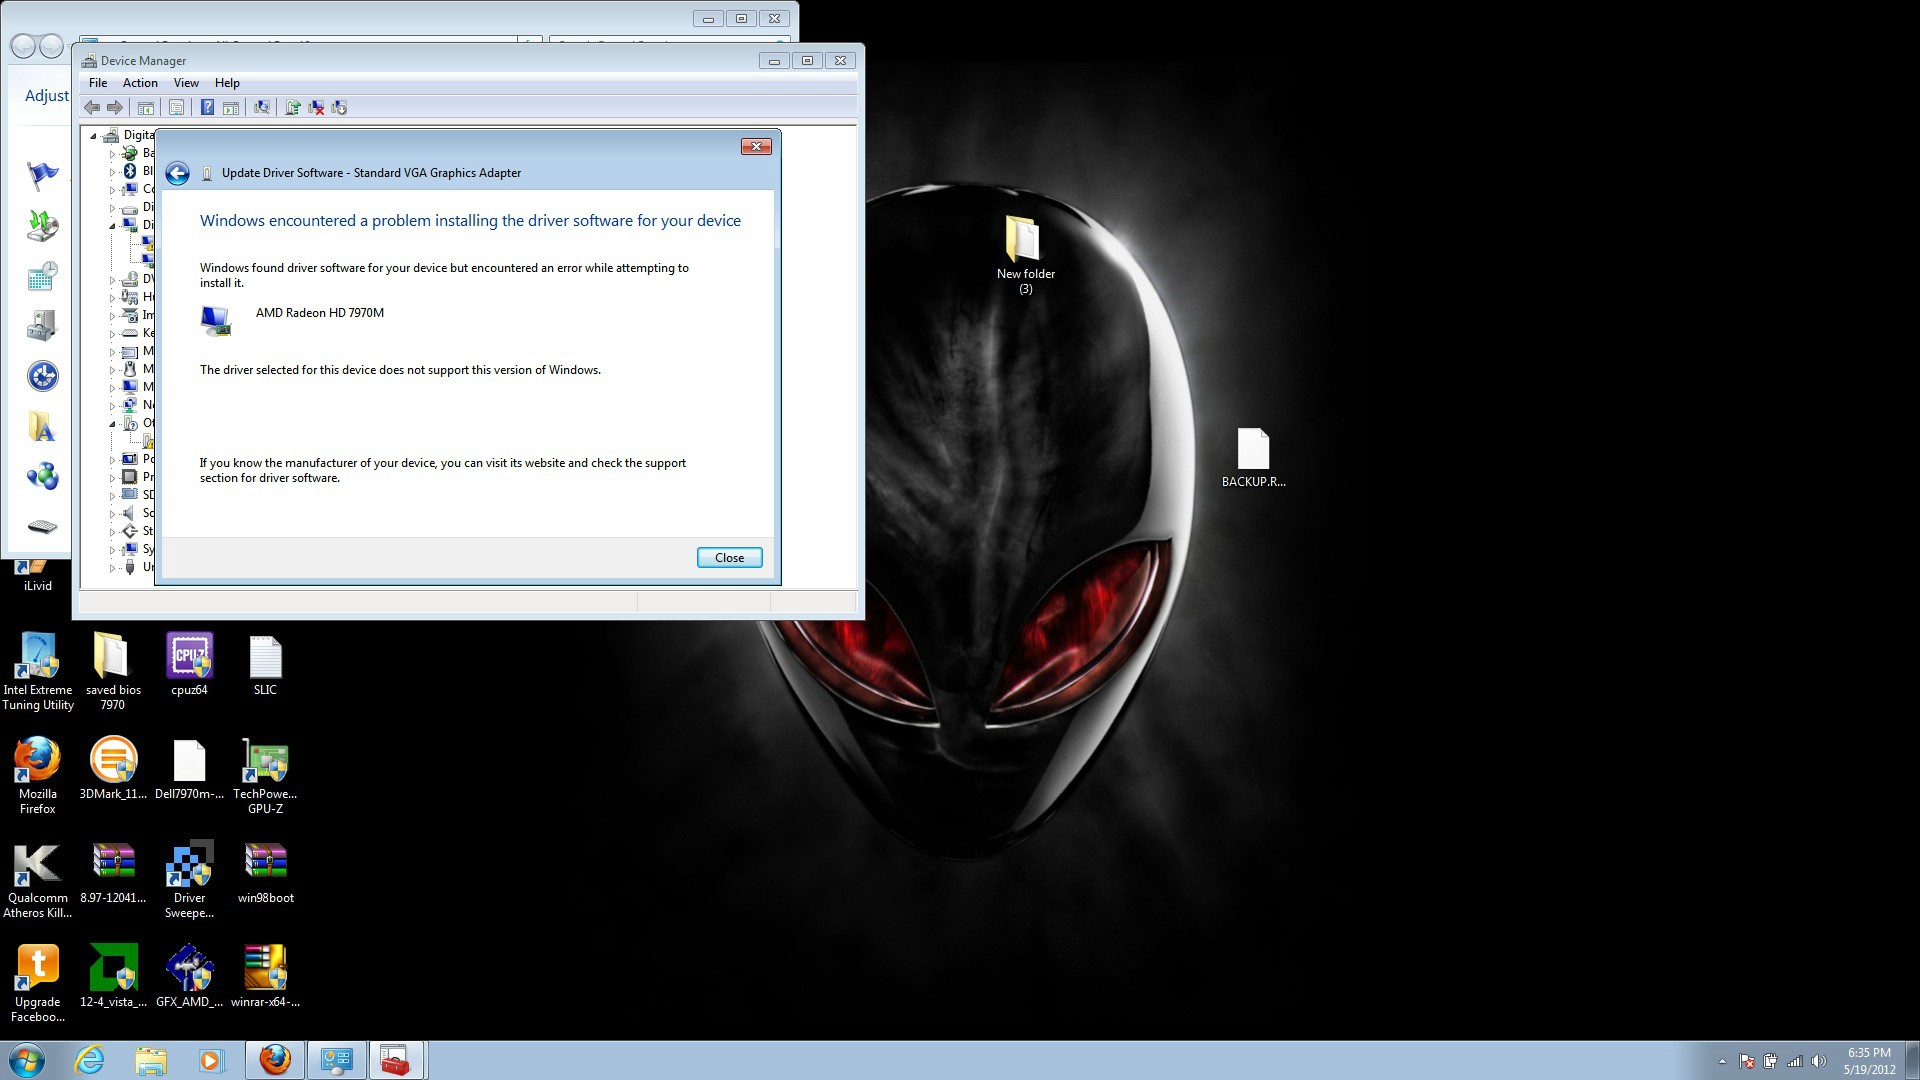The width and height of the screenshot is (1920, 1080).
Task: Select Mozilla Firefox desktop shortcut
Action: pyautogui.click(x=38, y=776)
